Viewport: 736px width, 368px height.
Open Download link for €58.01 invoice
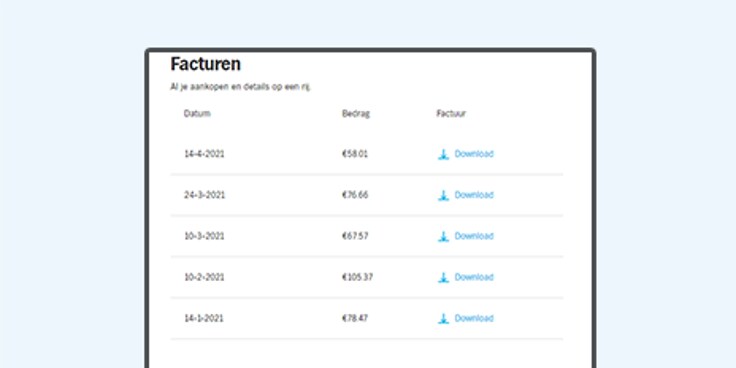[474, 154]
